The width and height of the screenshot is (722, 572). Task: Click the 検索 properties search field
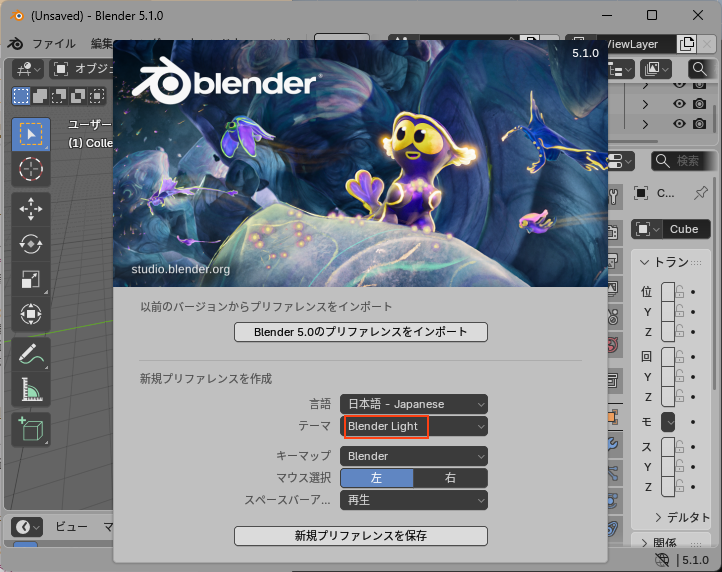[681, 161]
